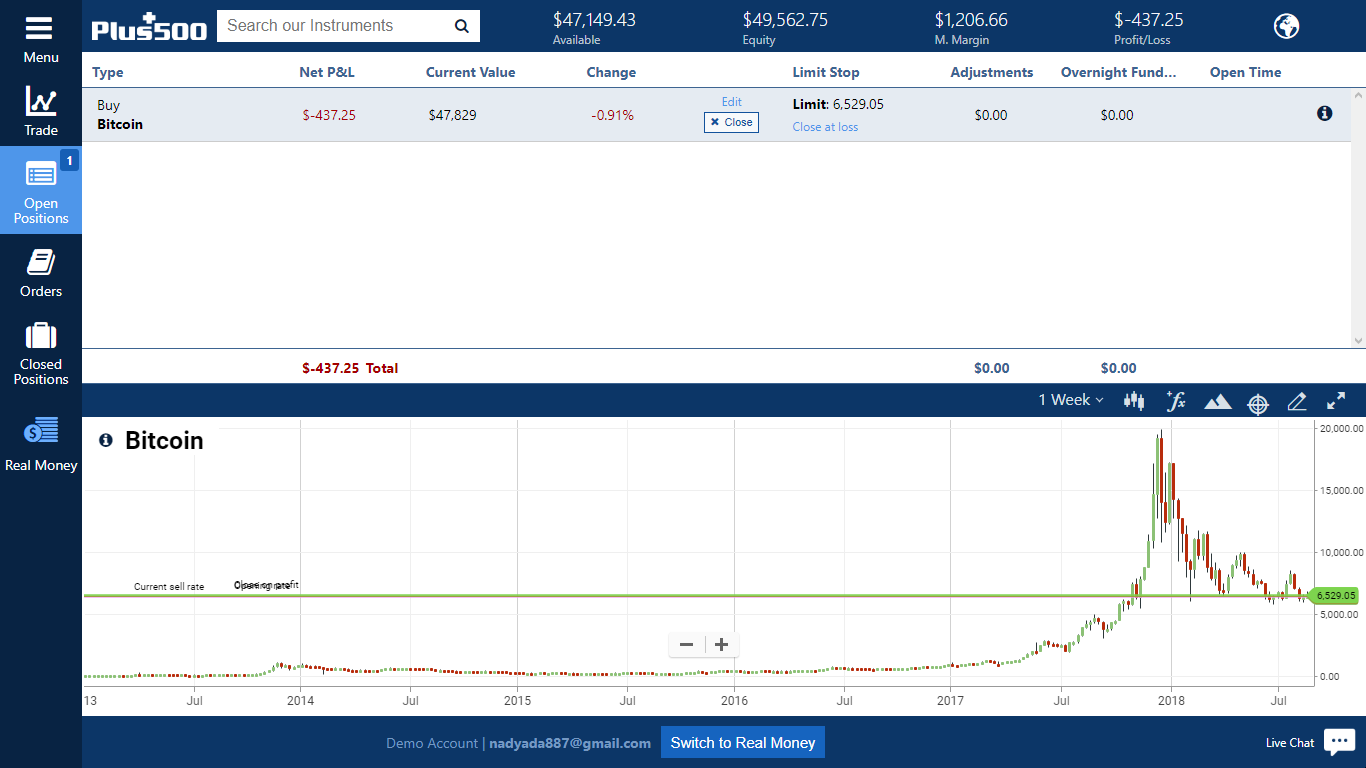Click the $-437.25 Profit/Loss header value
This screenshot has height=768, width=1366.
tap(1149, 19)
